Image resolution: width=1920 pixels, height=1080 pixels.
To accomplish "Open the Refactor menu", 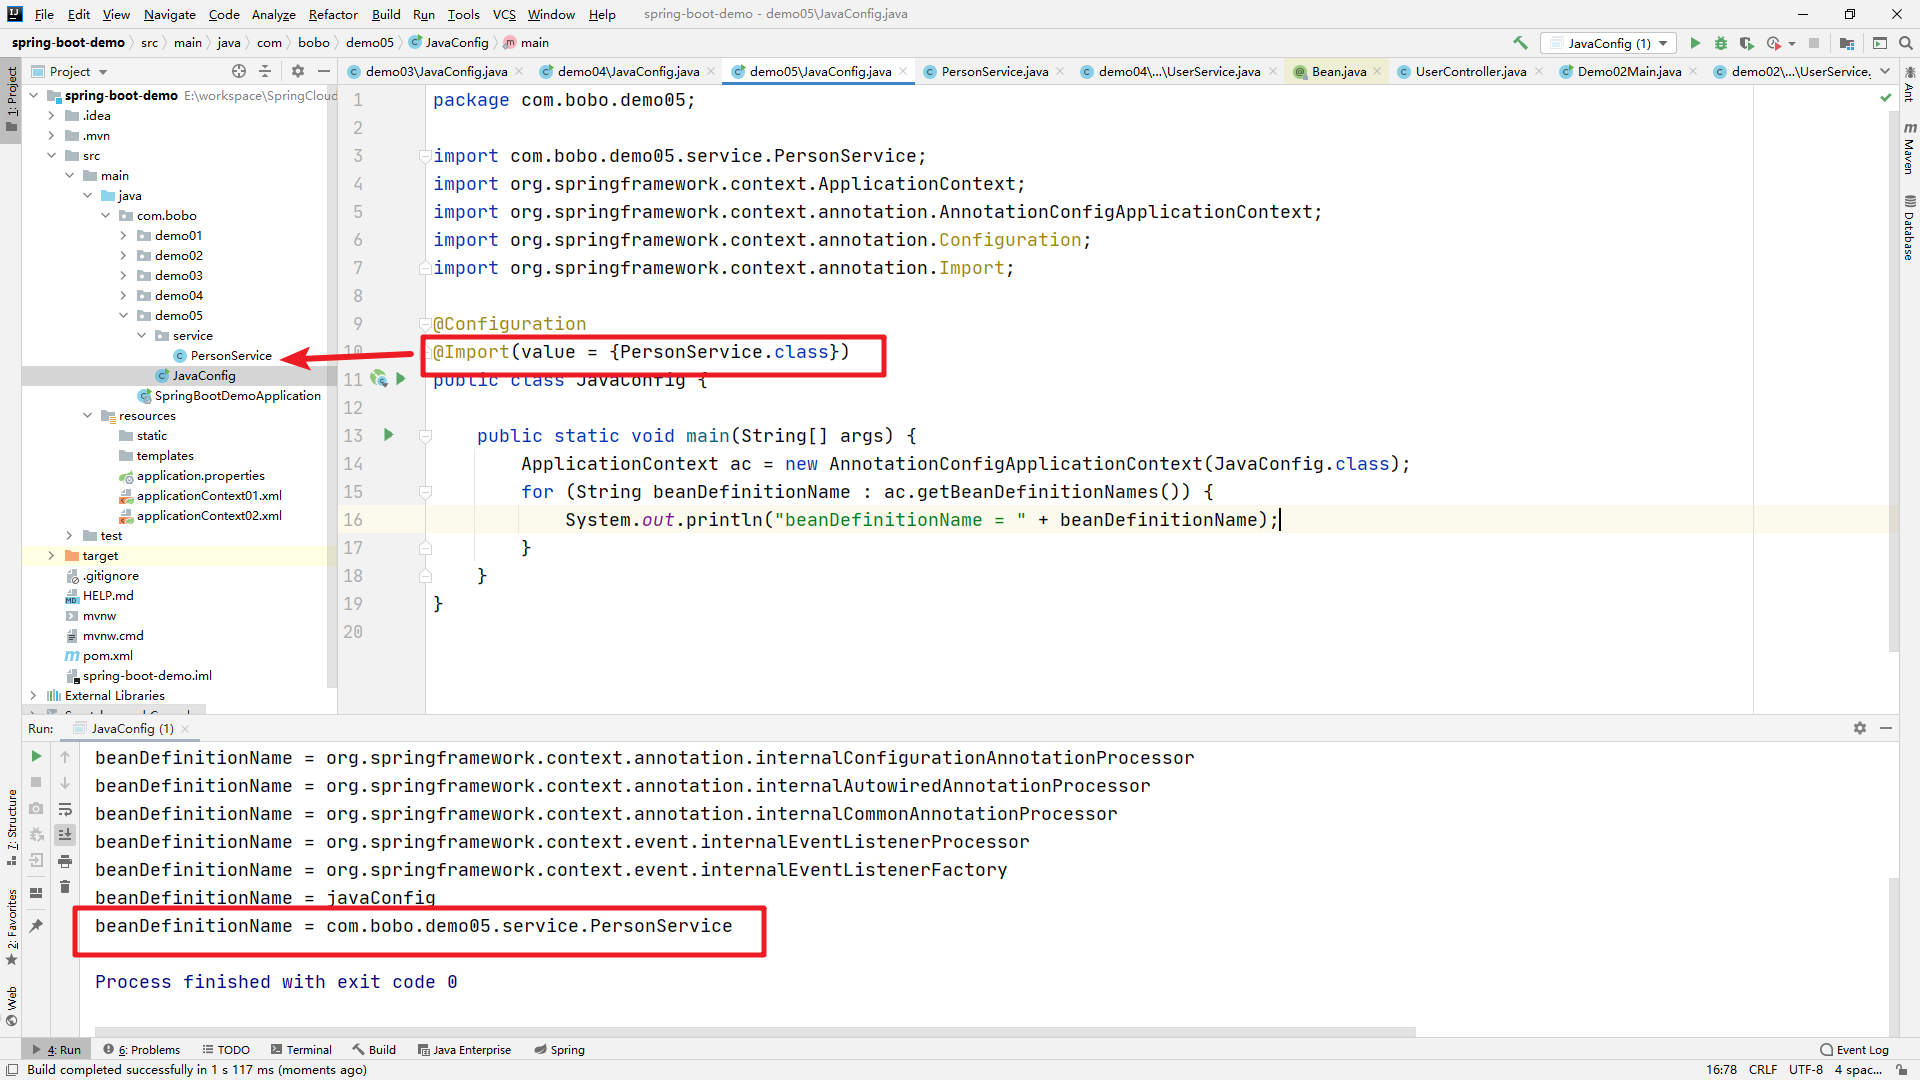I will point(332,14).
